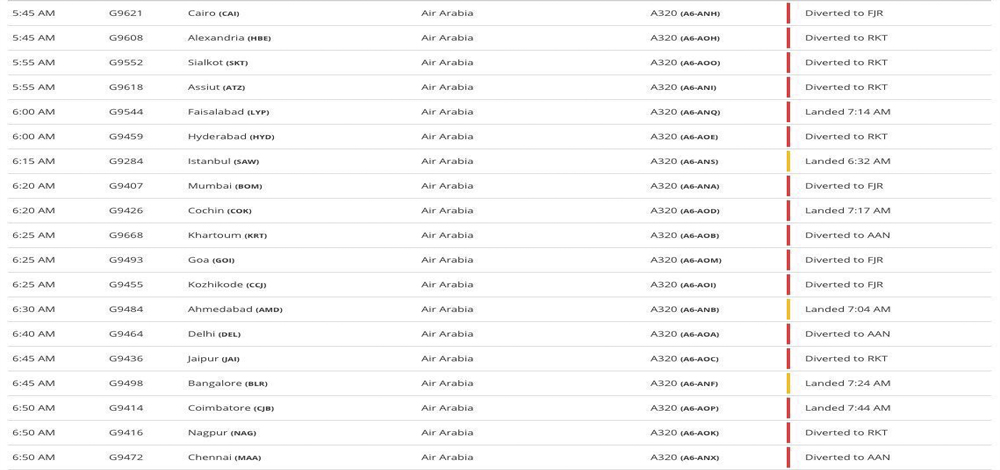Image resolution: width=1000 pixels, height=470 pixels.
Task: Open flight G9459 to Hyderabad
Action: click(126, 137)
